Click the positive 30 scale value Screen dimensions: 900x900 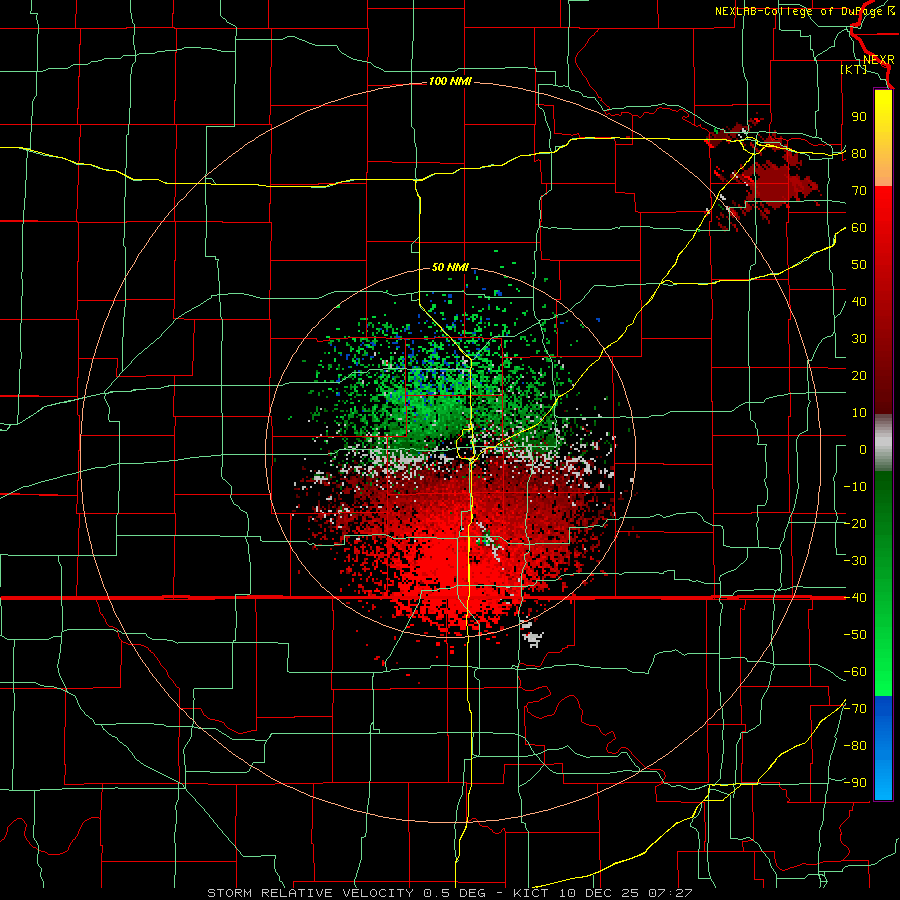(859, 339)
